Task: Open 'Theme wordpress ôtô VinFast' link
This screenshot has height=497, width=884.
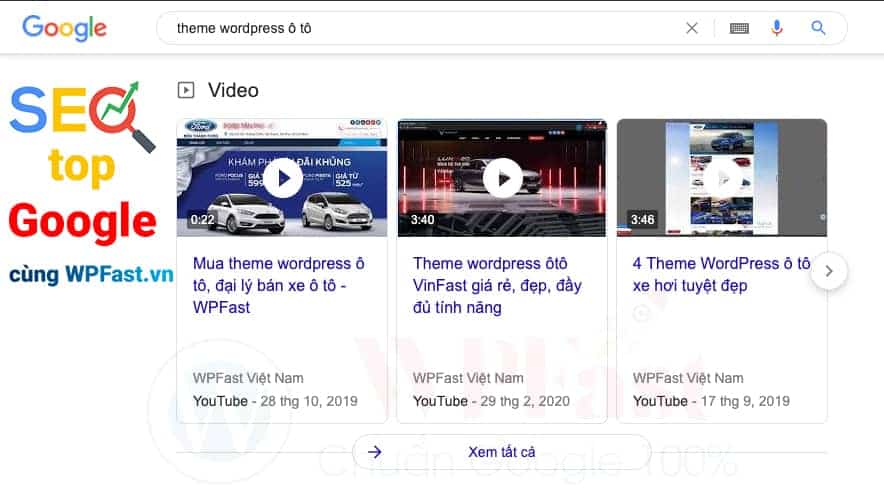Action: 495,285
